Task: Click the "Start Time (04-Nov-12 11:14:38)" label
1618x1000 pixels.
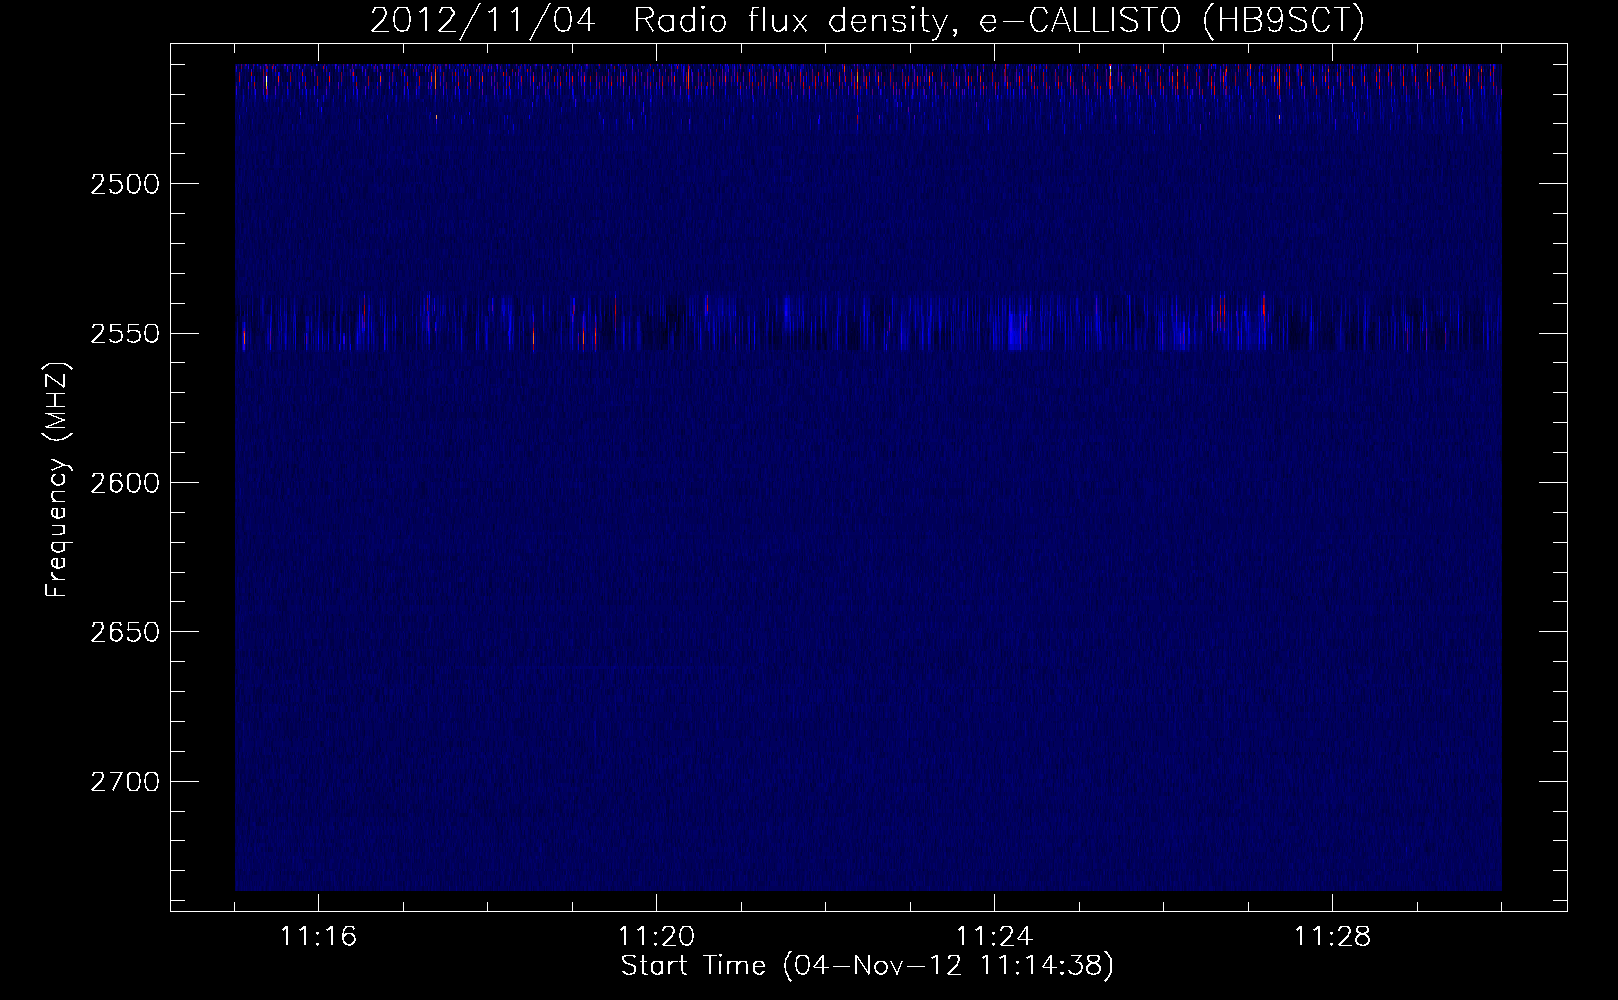Action: [867, 966]
